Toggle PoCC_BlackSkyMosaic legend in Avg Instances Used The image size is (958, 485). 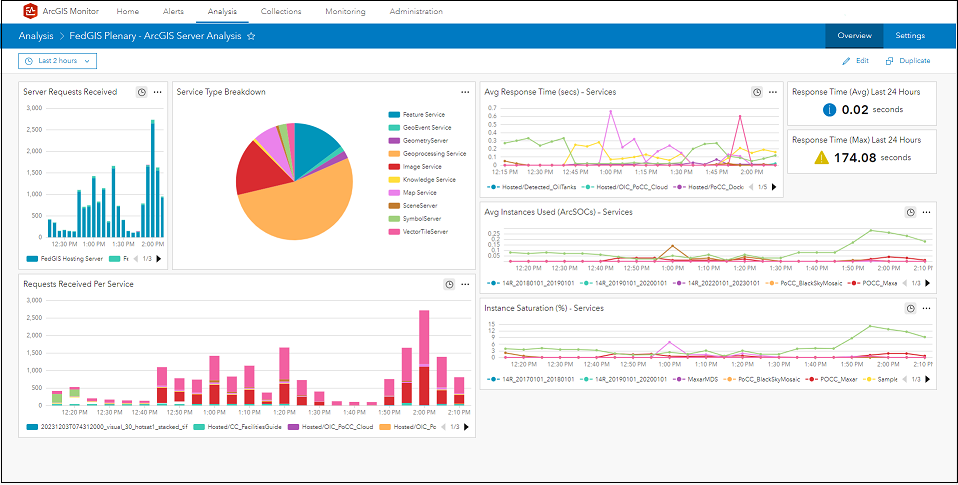click(x=802, y=283)
